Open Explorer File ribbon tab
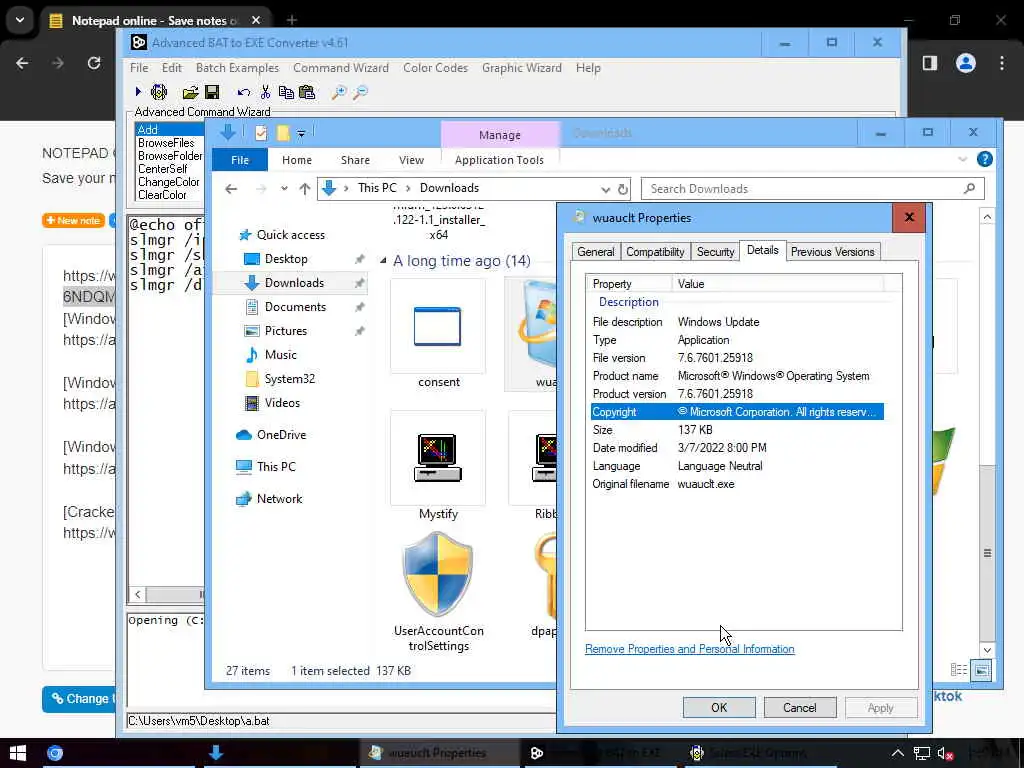This screenshot has height=768, width=1024. point(240,160)
